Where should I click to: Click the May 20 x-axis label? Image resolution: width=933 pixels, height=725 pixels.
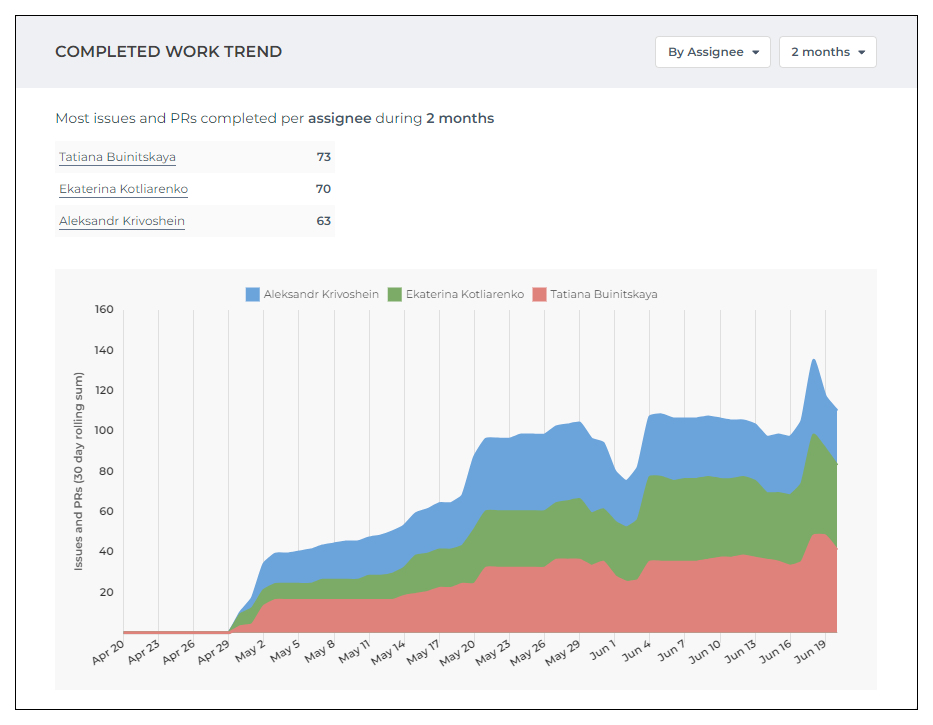click(458, 652)
